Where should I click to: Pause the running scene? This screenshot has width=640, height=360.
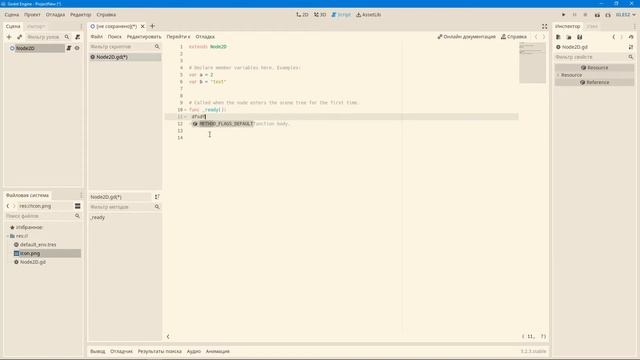tap(574, 15)
